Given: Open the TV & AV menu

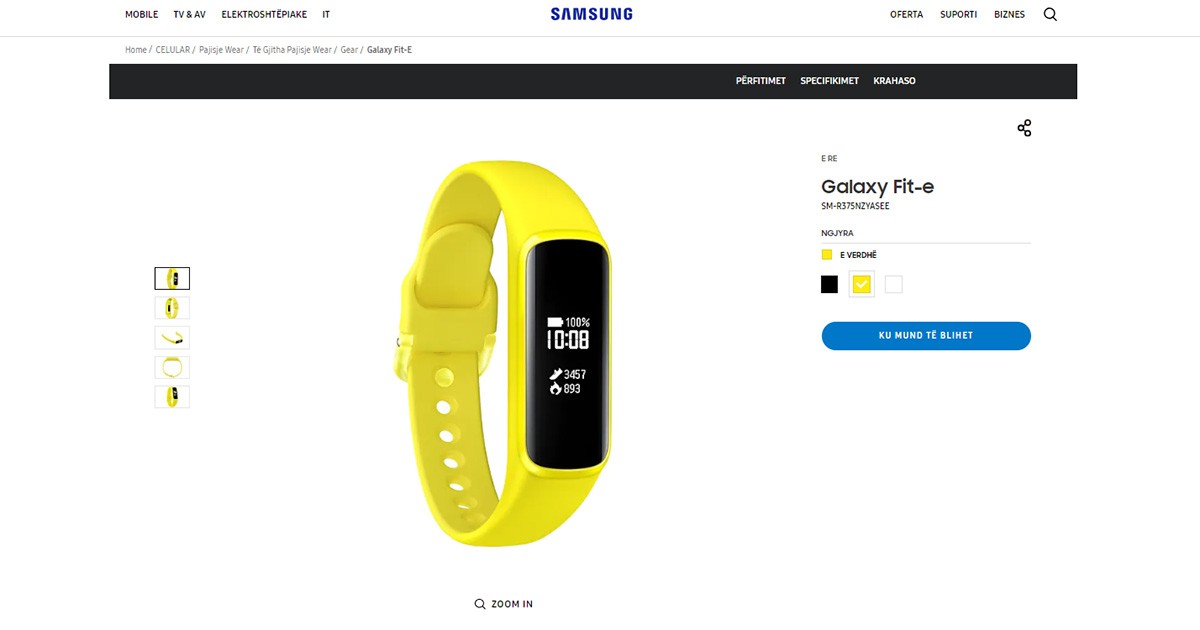Looking at the screenshot, I should coord(190,15).
